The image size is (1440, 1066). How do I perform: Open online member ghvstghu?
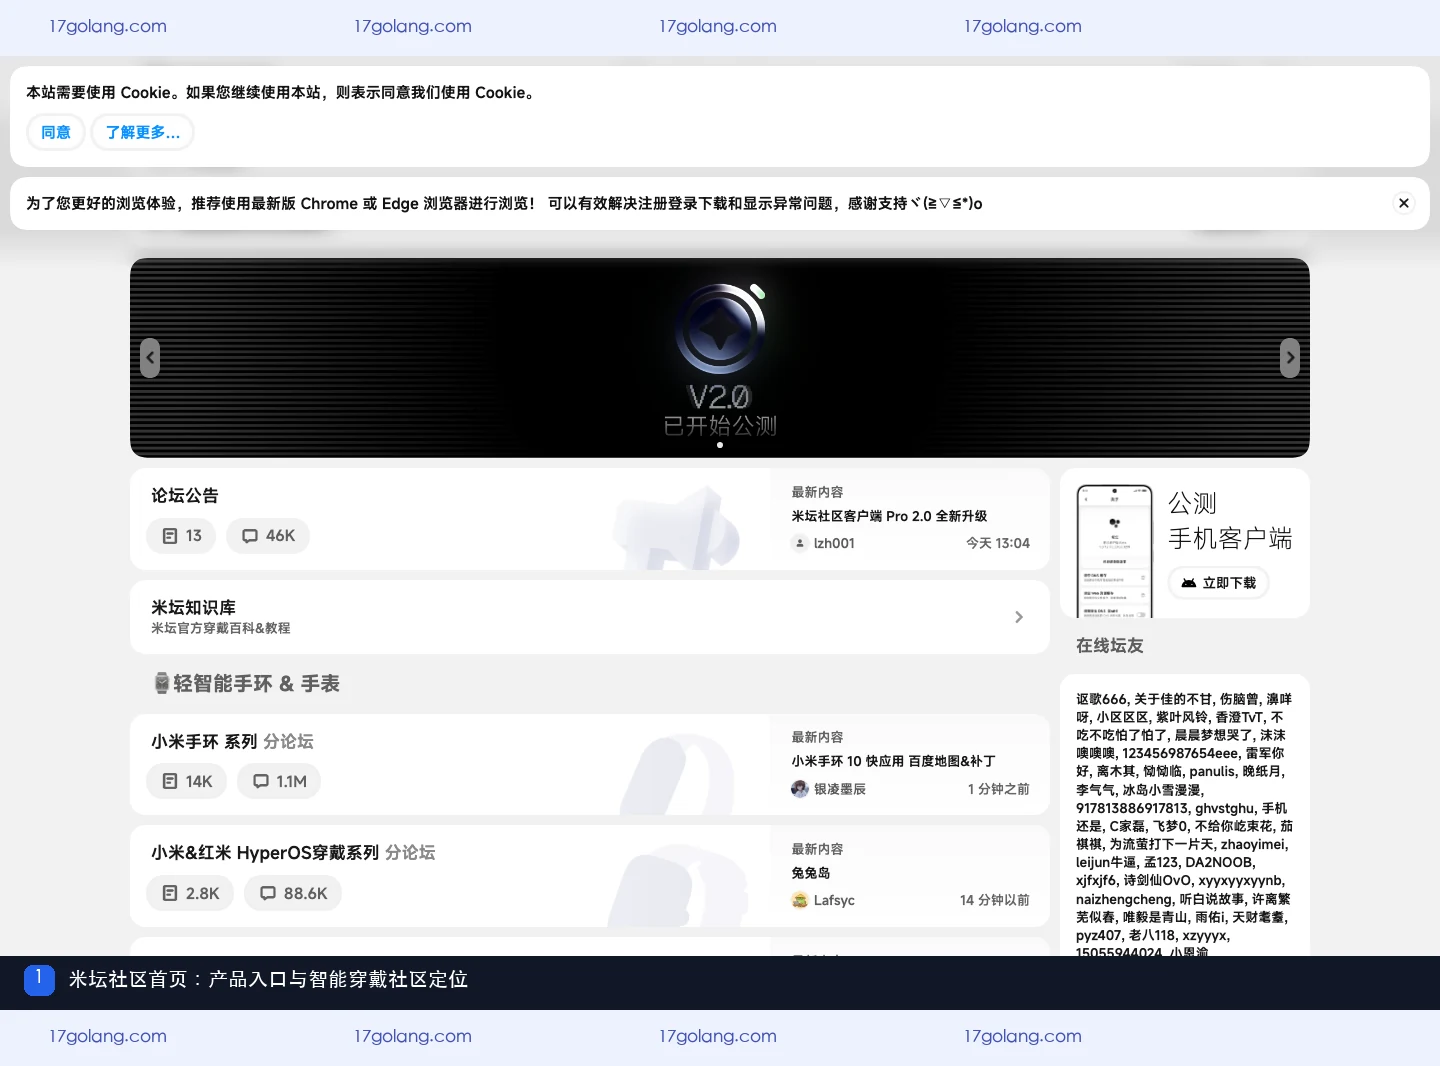pyautogui.click(x=1225, y=808)
